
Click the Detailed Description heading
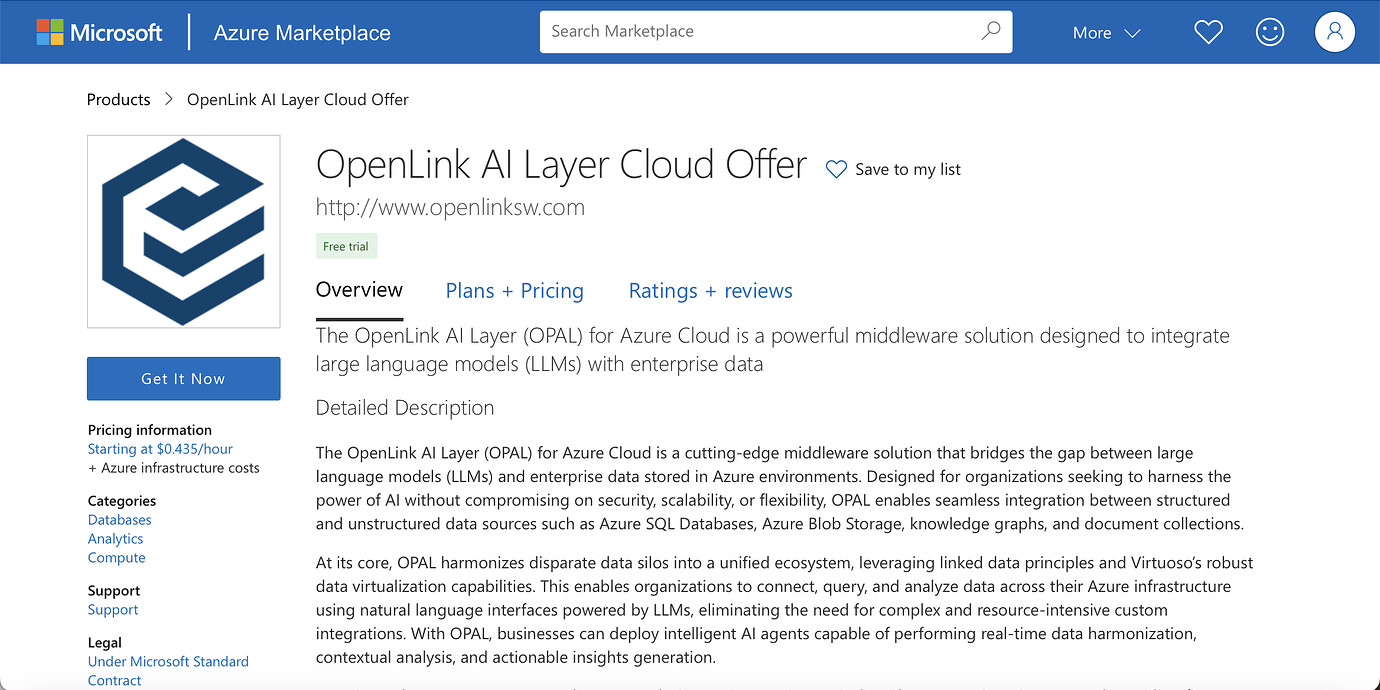click(405, 408)
